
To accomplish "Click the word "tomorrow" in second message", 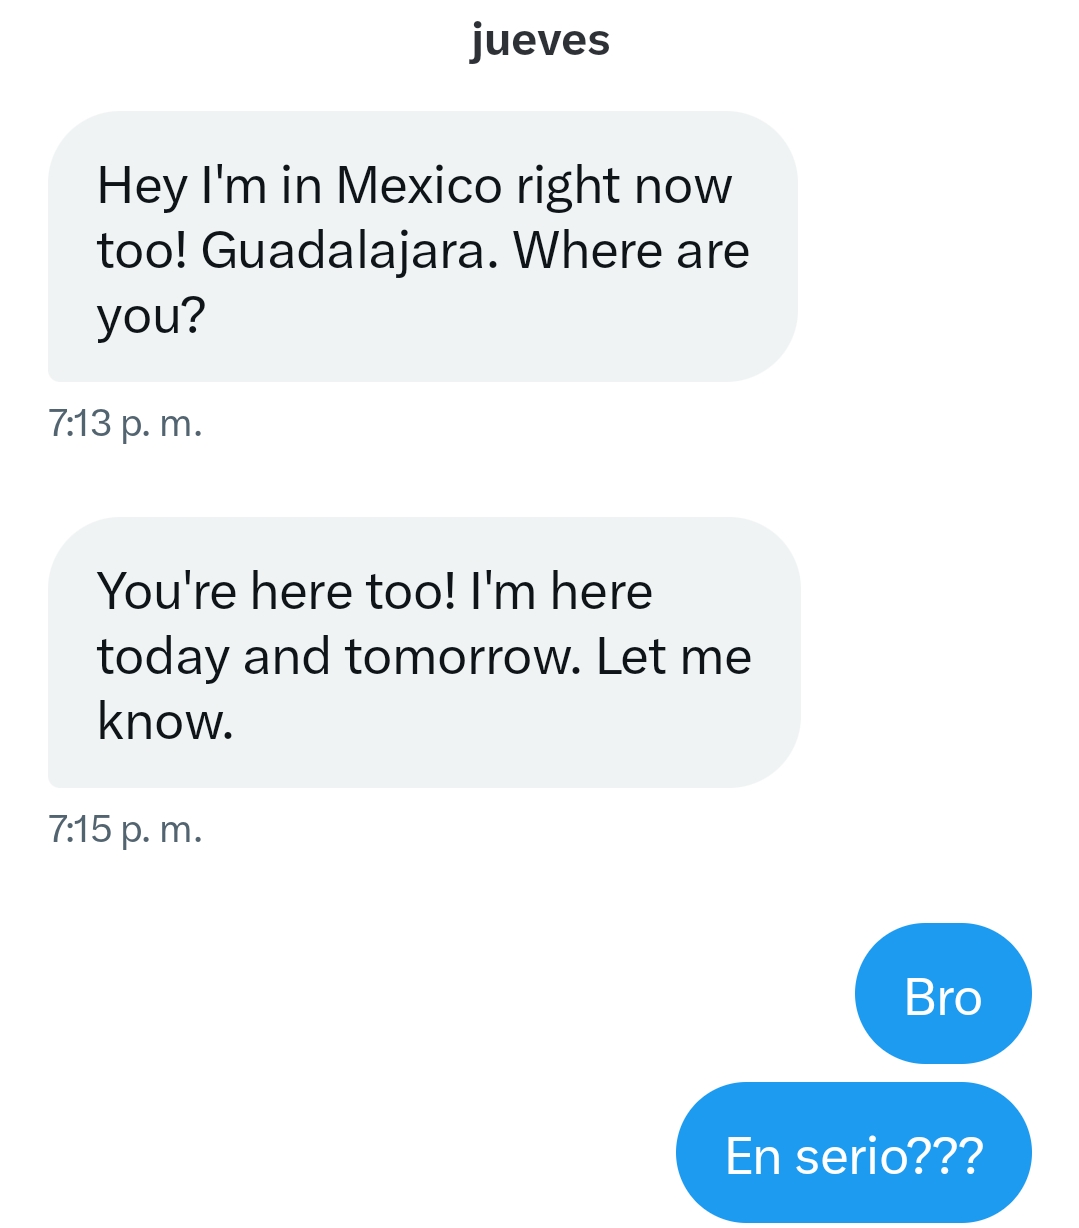I will [462, 657].
